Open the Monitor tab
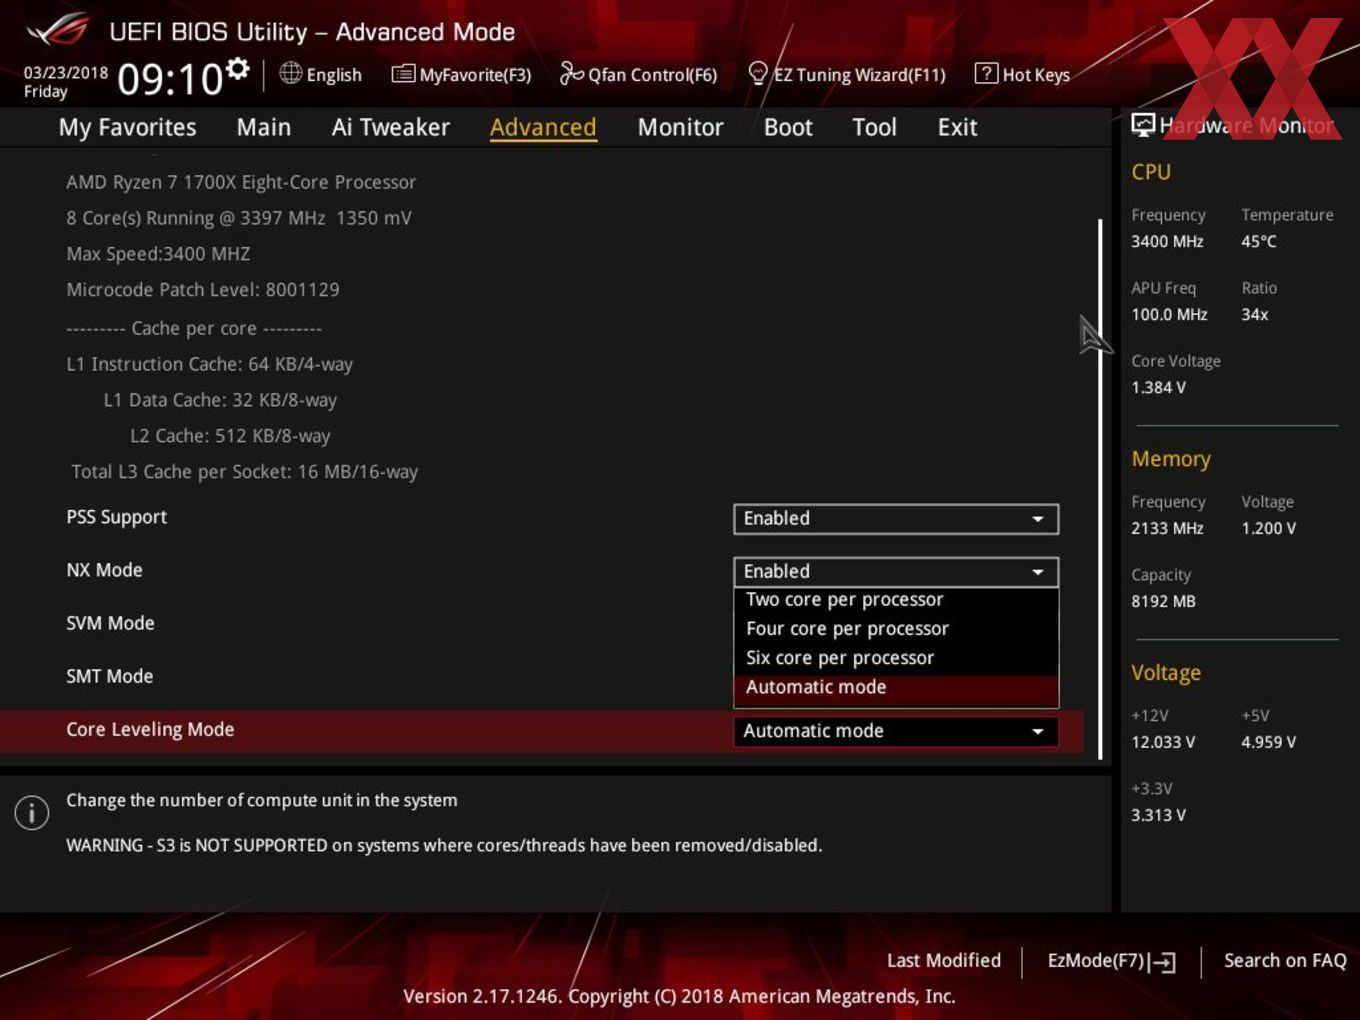Screen dimensions: 1360x1020 pyautogui.click(x=680, y=127)
